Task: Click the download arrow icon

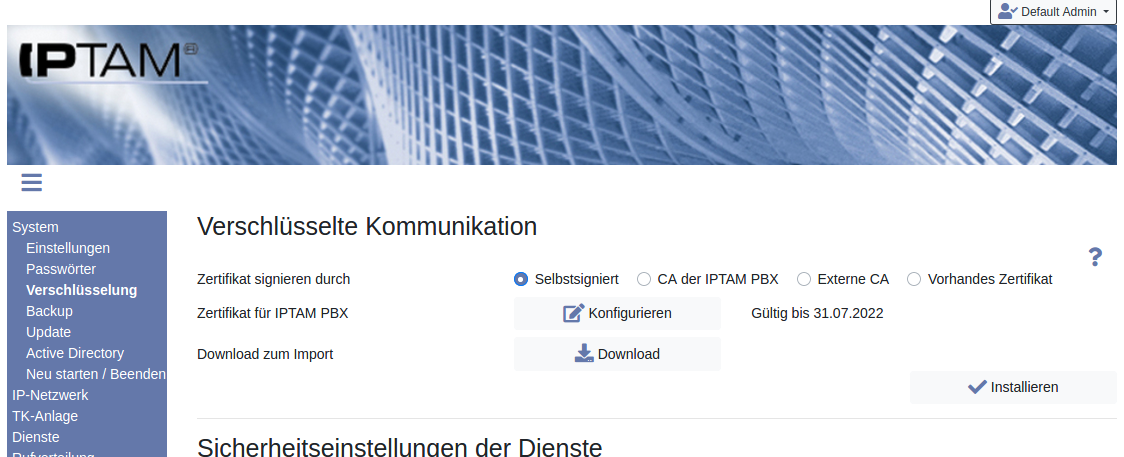Action: tap(584, 354)
